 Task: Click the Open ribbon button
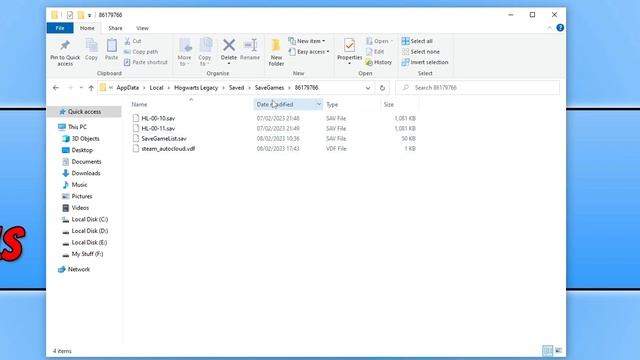point(379,41)
